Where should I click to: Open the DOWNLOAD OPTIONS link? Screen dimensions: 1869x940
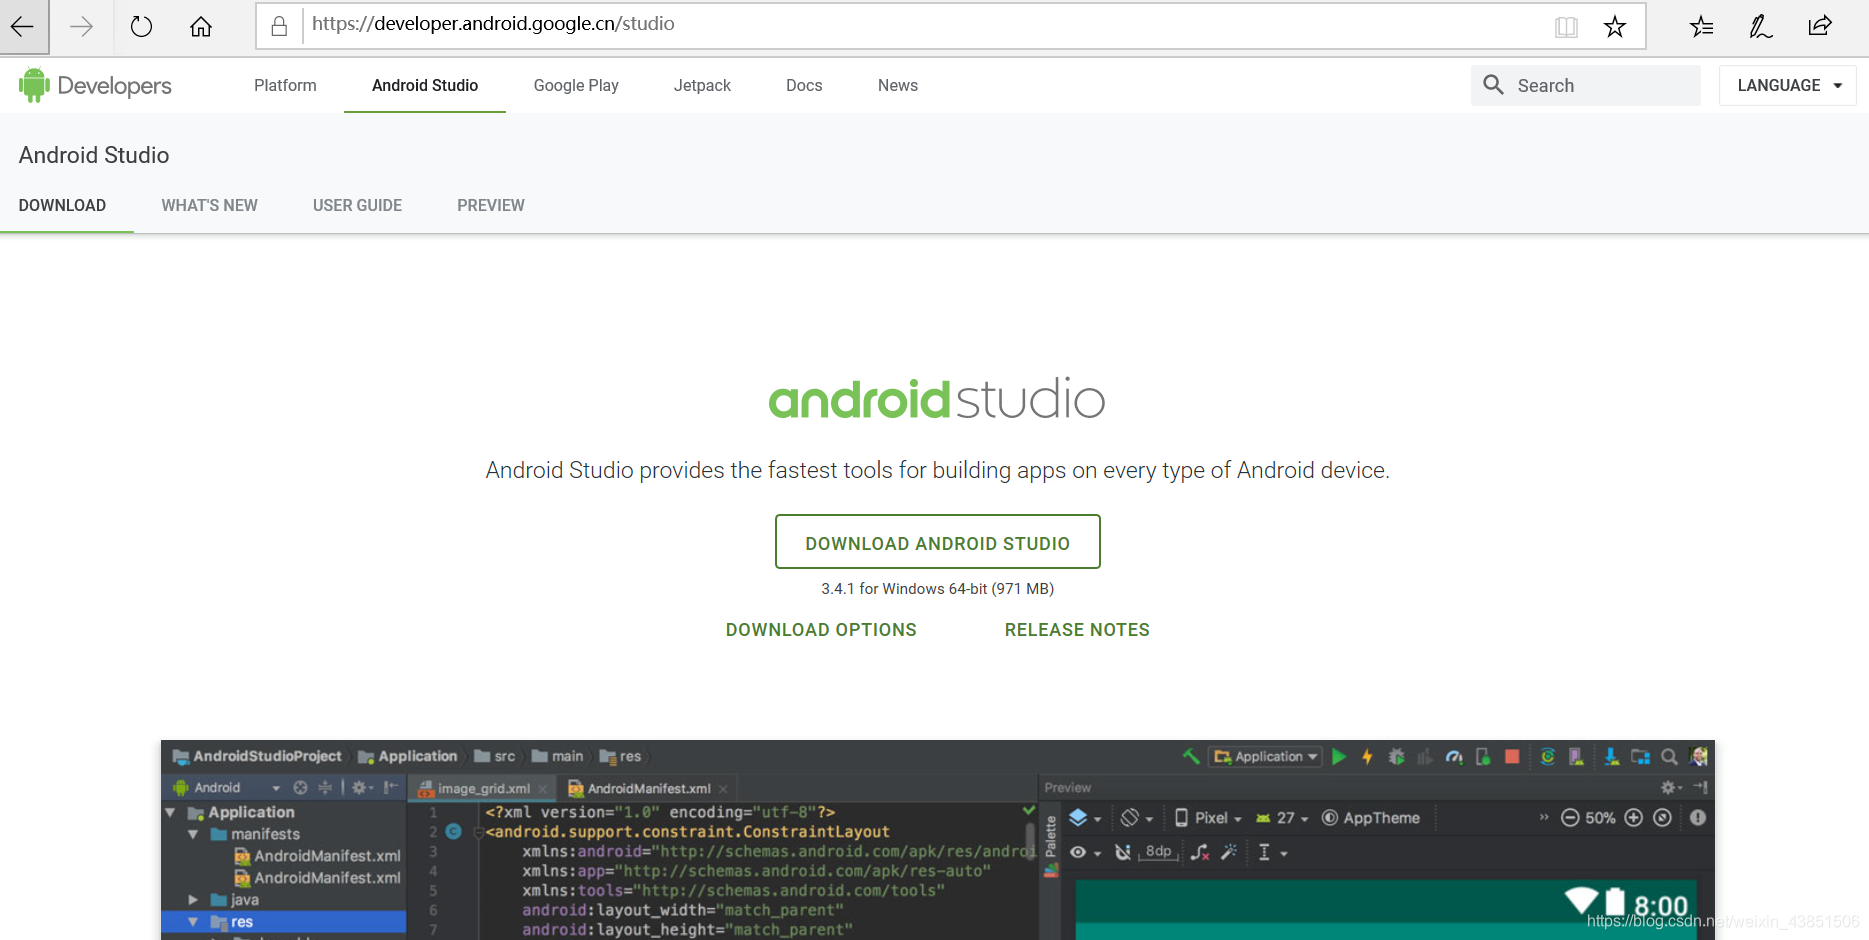[x=821, y=630]
